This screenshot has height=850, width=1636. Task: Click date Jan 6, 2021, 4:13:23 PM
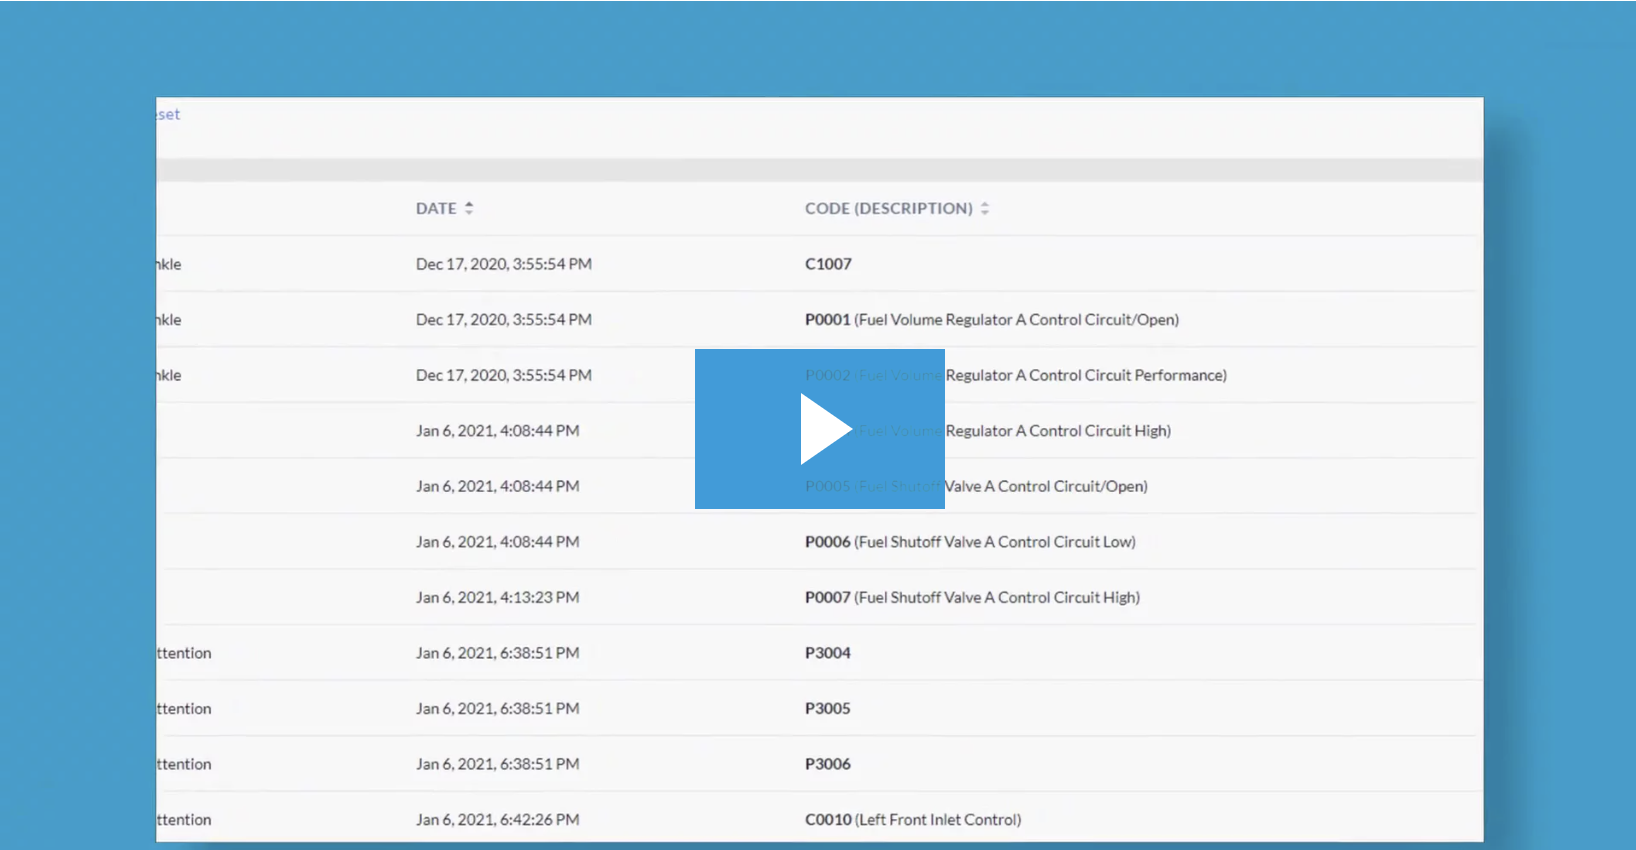(x=498, y=597)
